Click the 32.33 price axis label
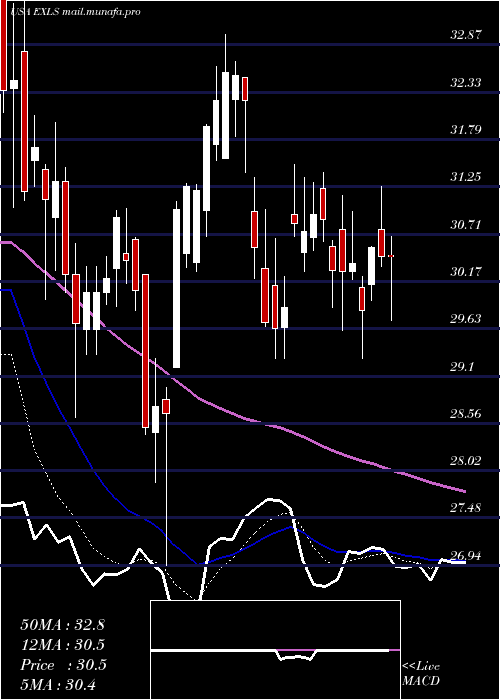This screenshot has width=500, height=700. tap(466, 83)
